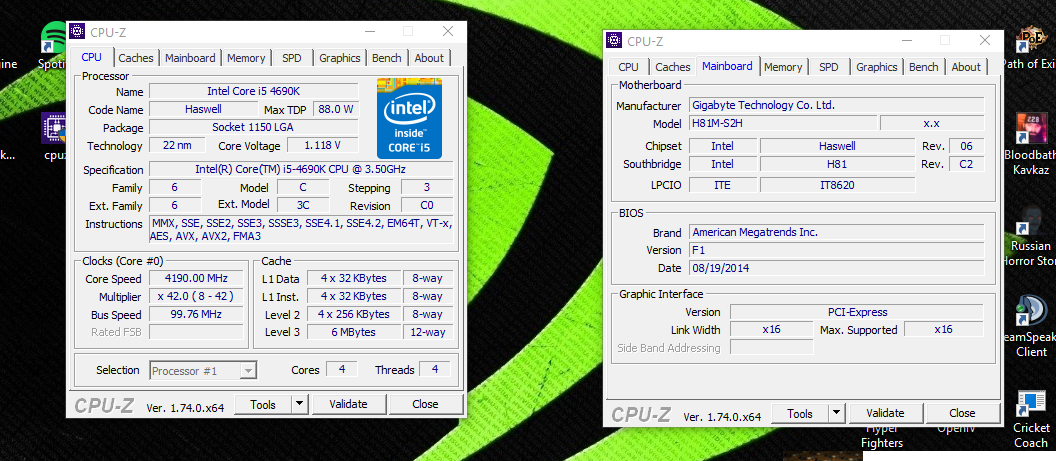The width and height of the screenshot is (1056, 461).
Task: Open the Russian Horror Story shortcut
Action: tap(1030, 221)
